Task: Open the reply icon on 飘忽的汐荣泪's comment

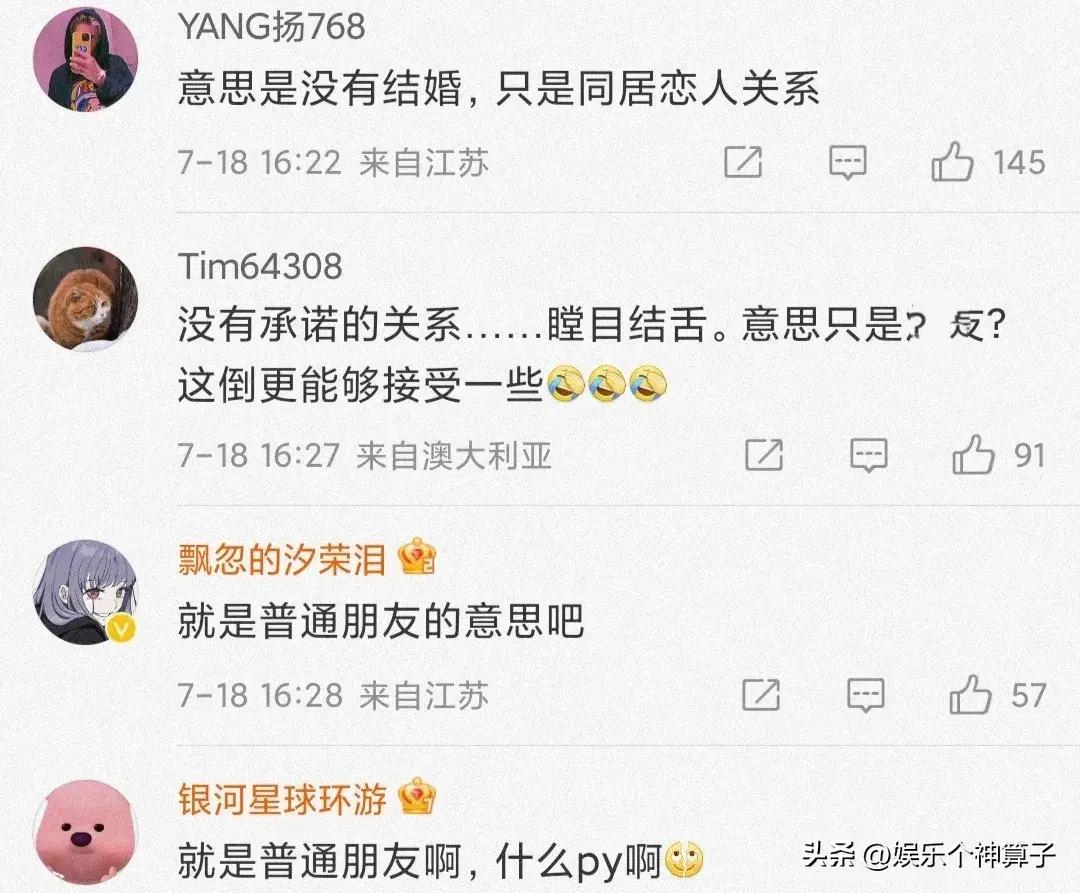Action: point(865,695)
